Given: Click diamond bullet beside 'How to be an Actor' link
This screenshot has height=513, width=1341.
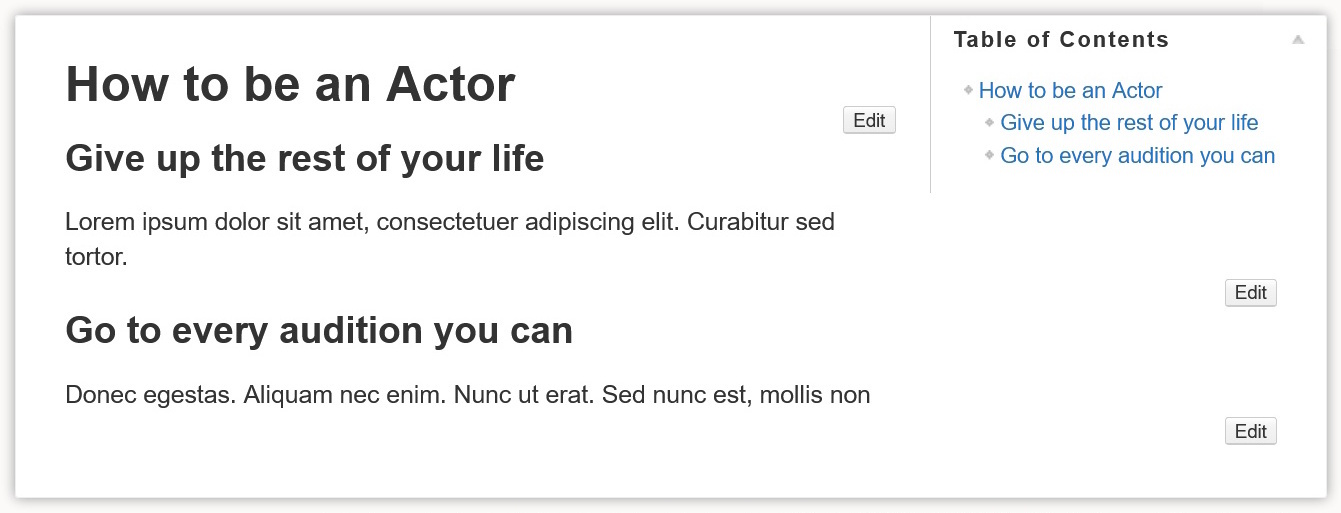Looking at the screenshot, I should [968, 90].
